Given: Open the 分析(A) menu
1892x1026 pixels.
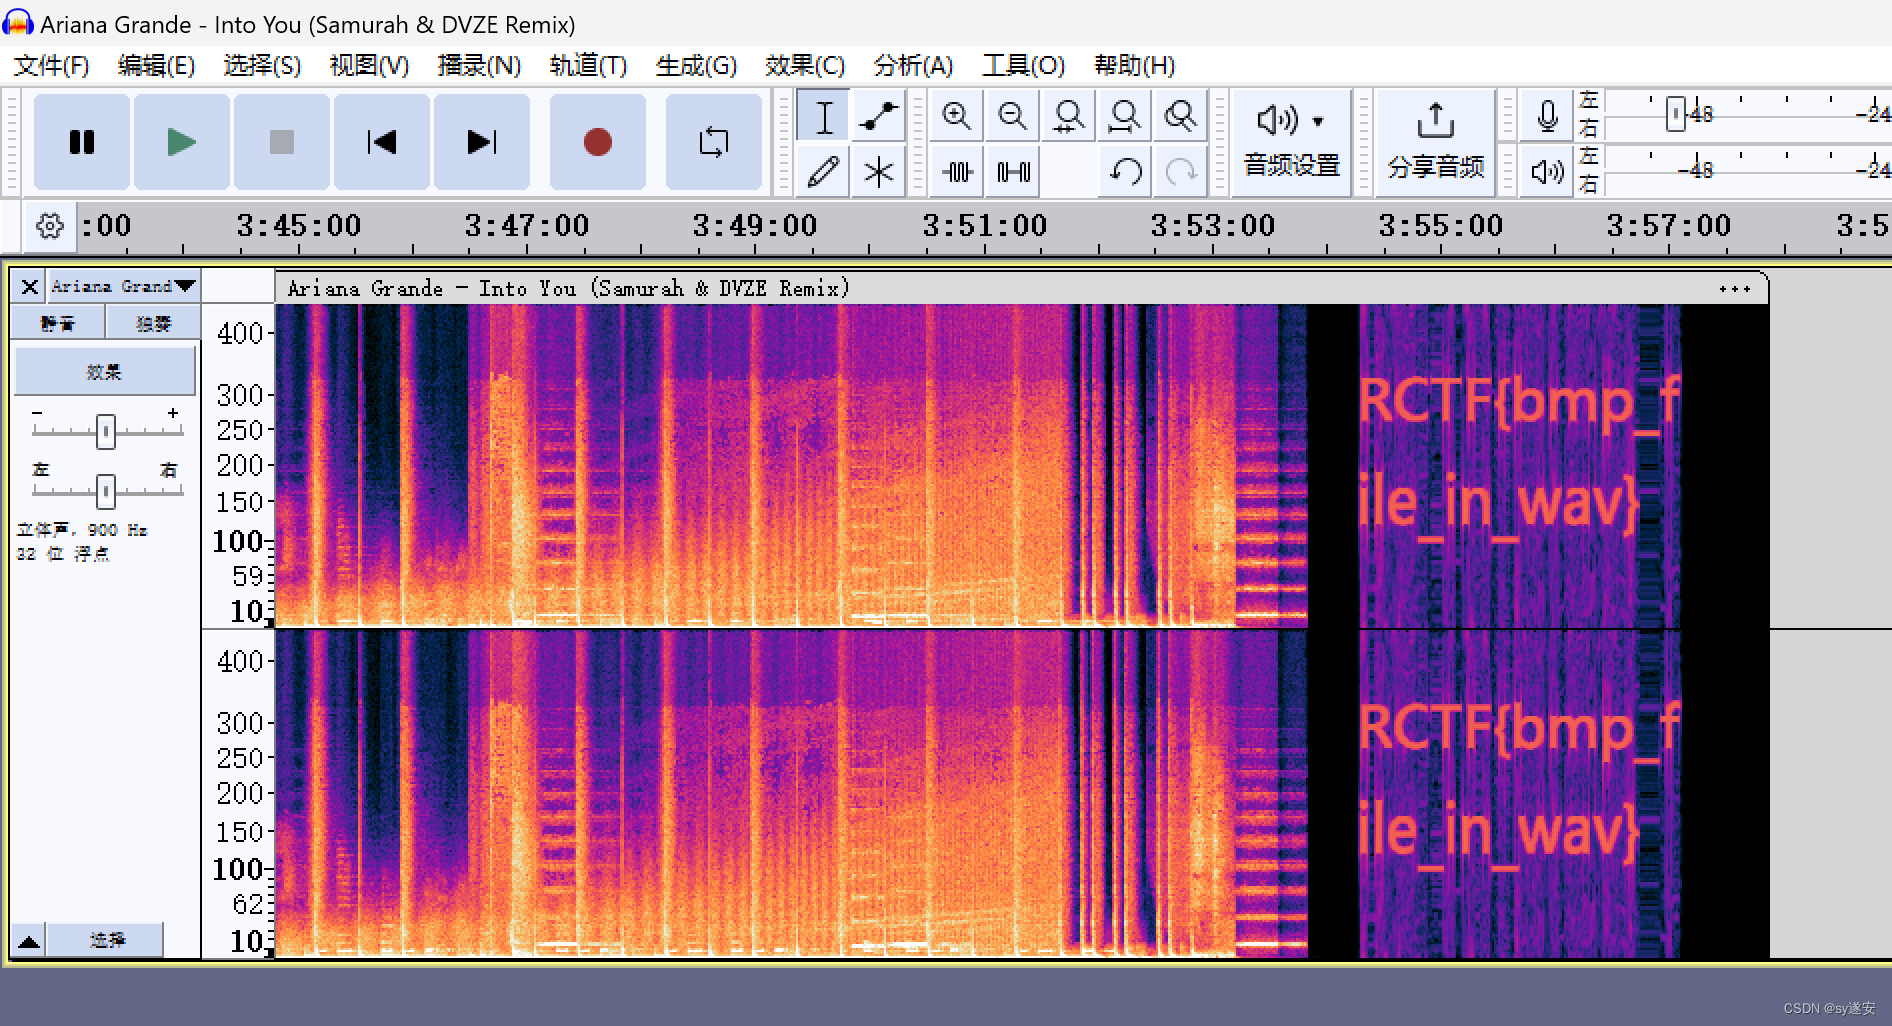Looking at the screenshot, I should pyautogui.click(x=912, y=65).
